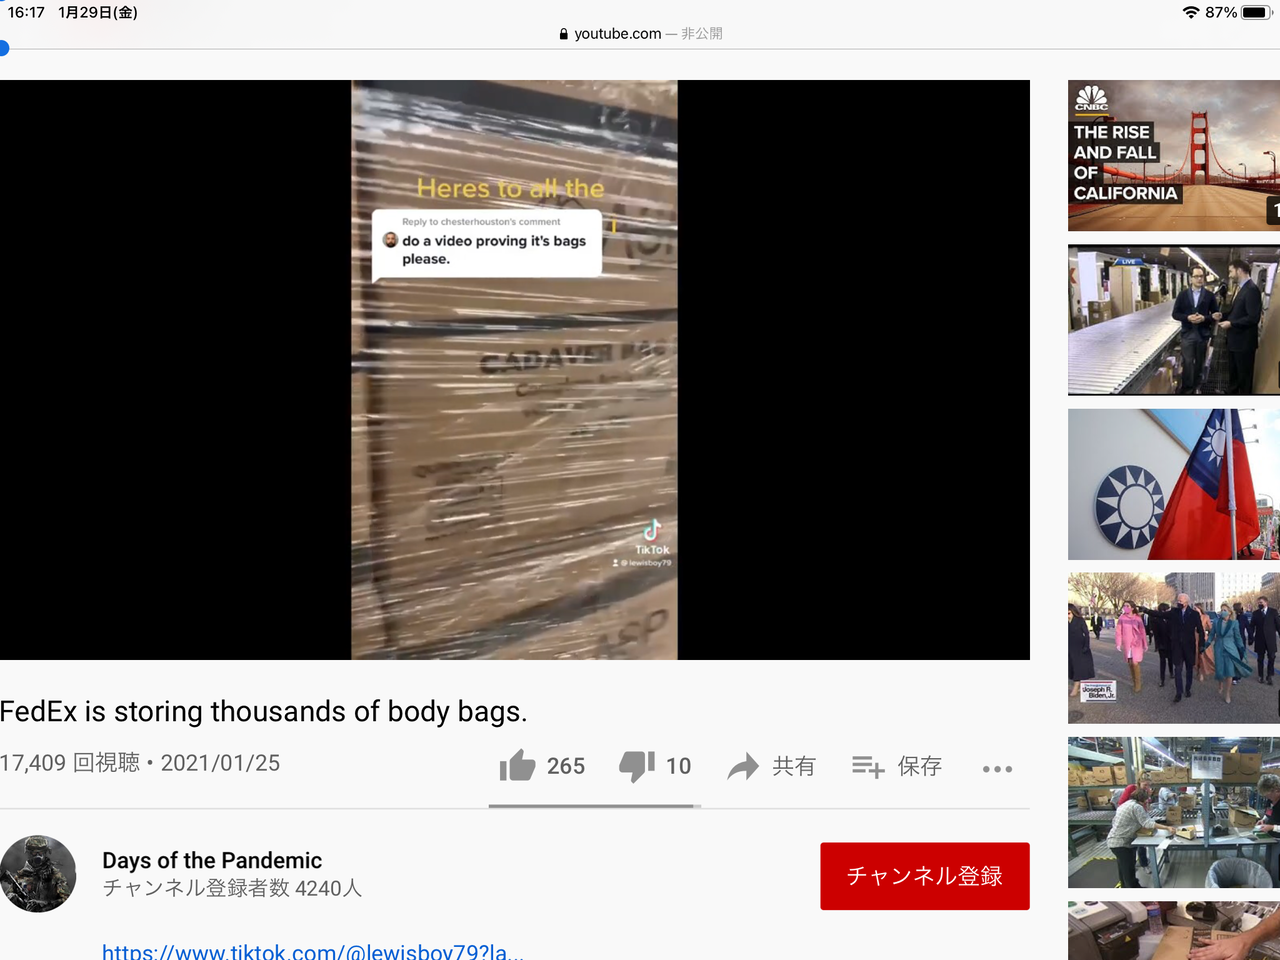Tap the 17,409 回視聴 view count
The image size is (1280, 960).
tap(70, 763)
